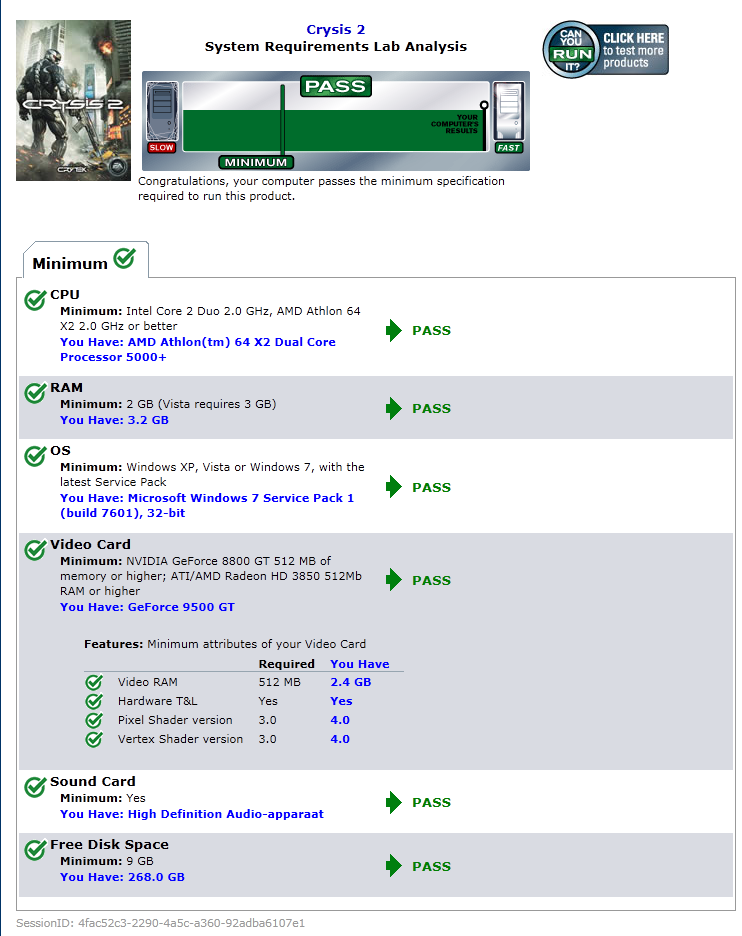Viewport: 742px width, 936px height.
Task: Click the PASS text in Free Disk Space row
Action: pos(431,866)
